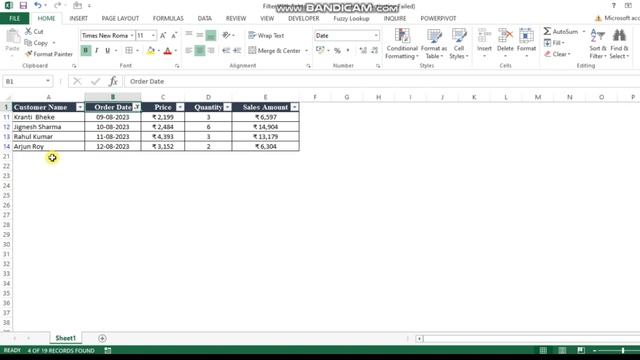Open the number format Date dropdown
This screenshot has height=360, width=640.
pyautogui.click(x=376, y=36)
